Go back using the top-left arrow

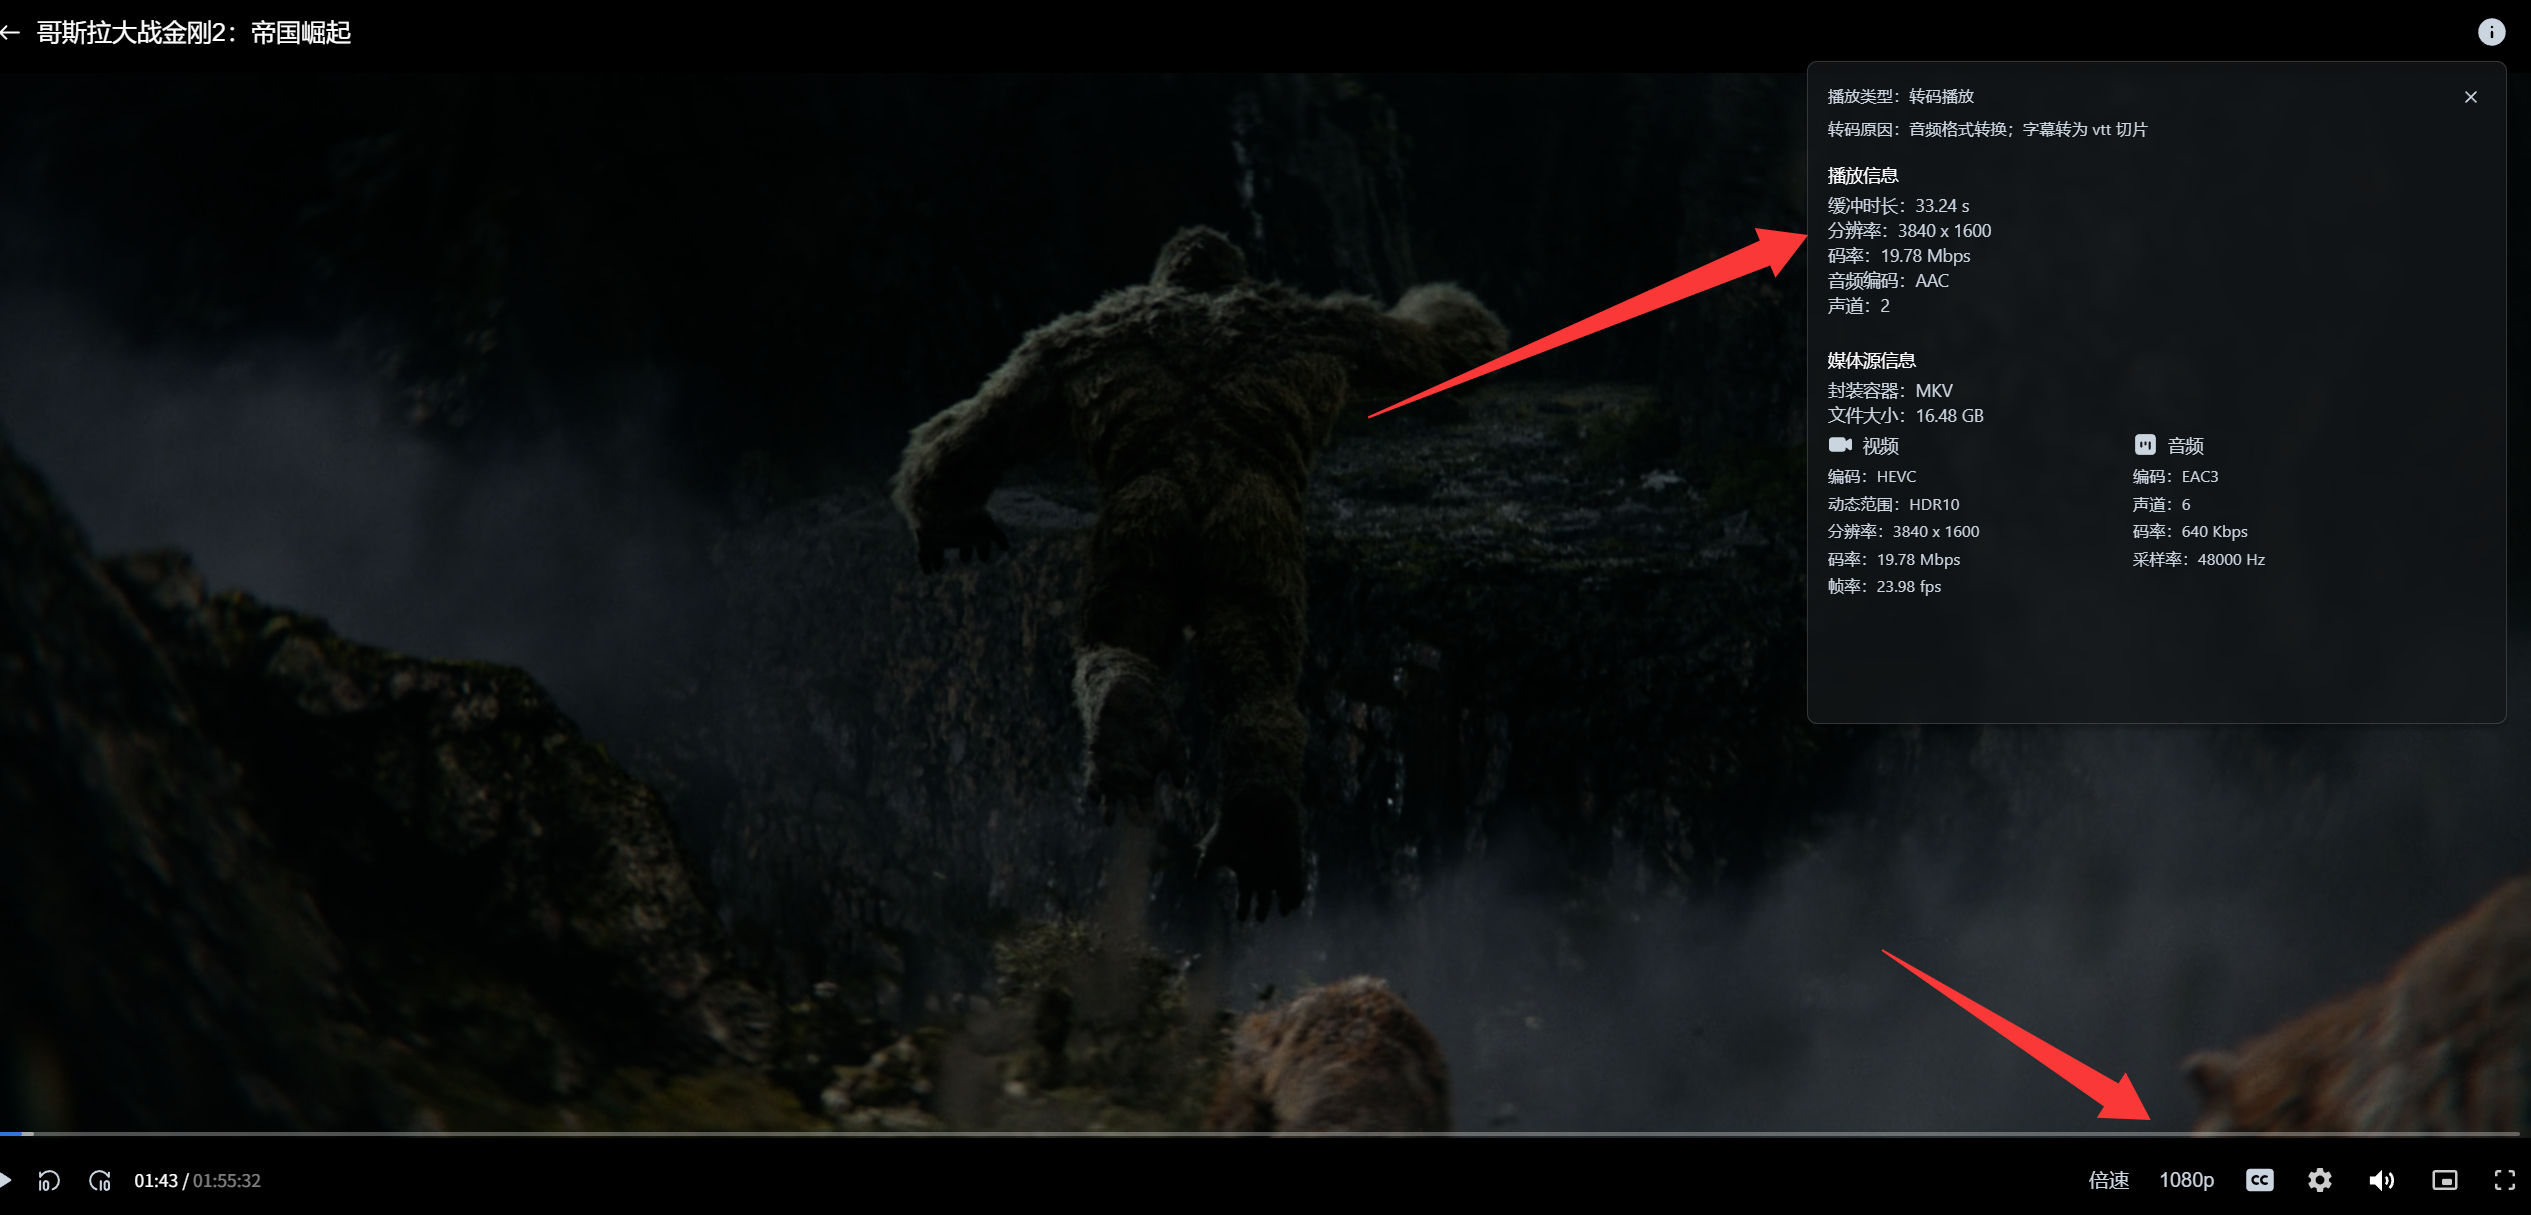(10, 33)
